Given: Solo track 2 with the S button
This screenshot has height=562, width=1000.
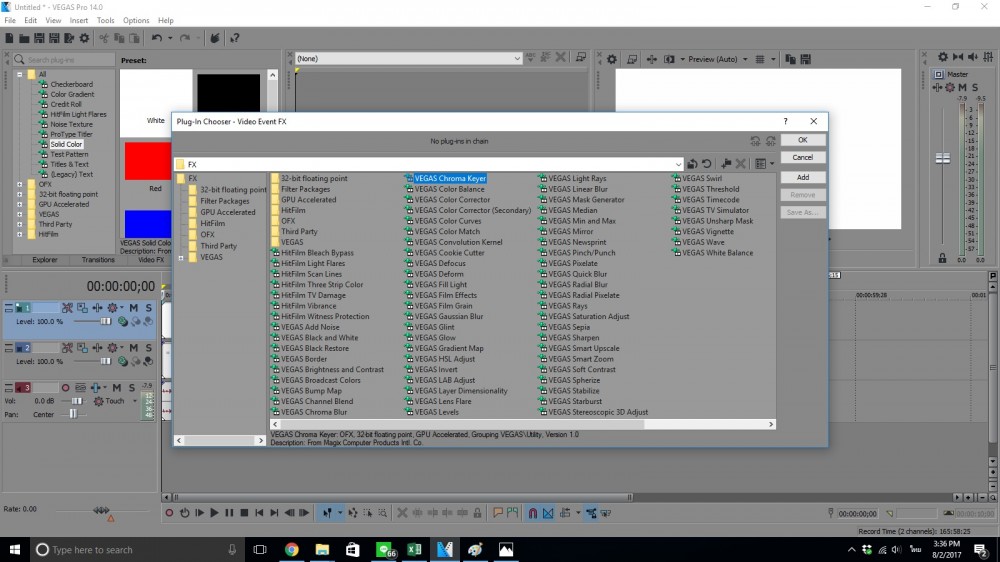Looking at the screenshot, I should [x=149, y=348].
